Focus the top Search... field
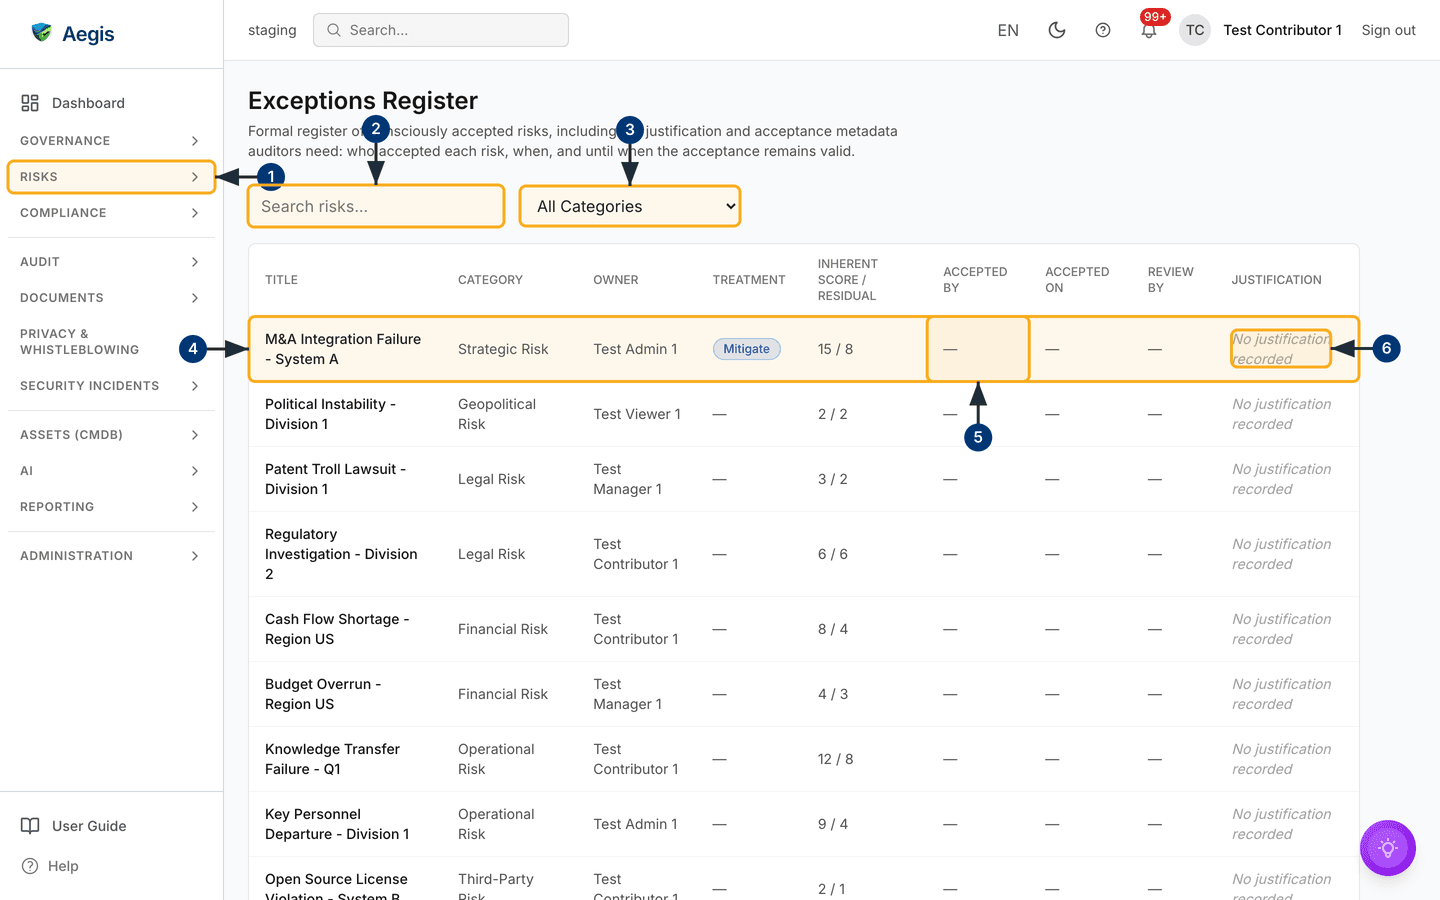 coord(441,30)
